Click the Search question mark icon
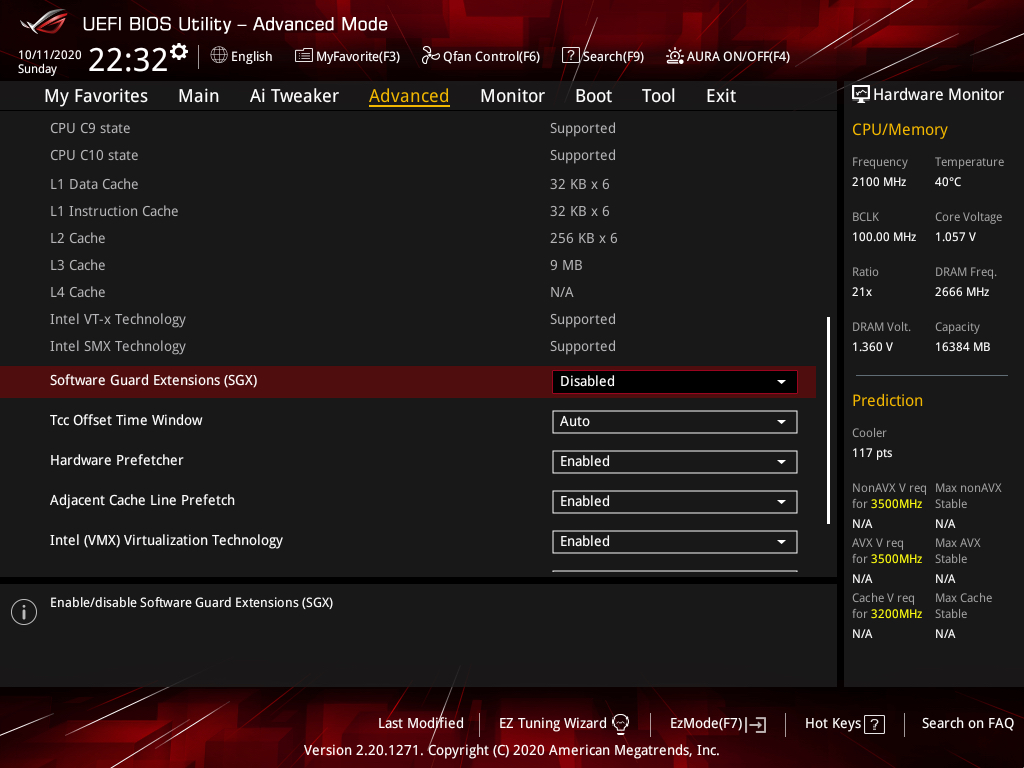 click(570, 56)
